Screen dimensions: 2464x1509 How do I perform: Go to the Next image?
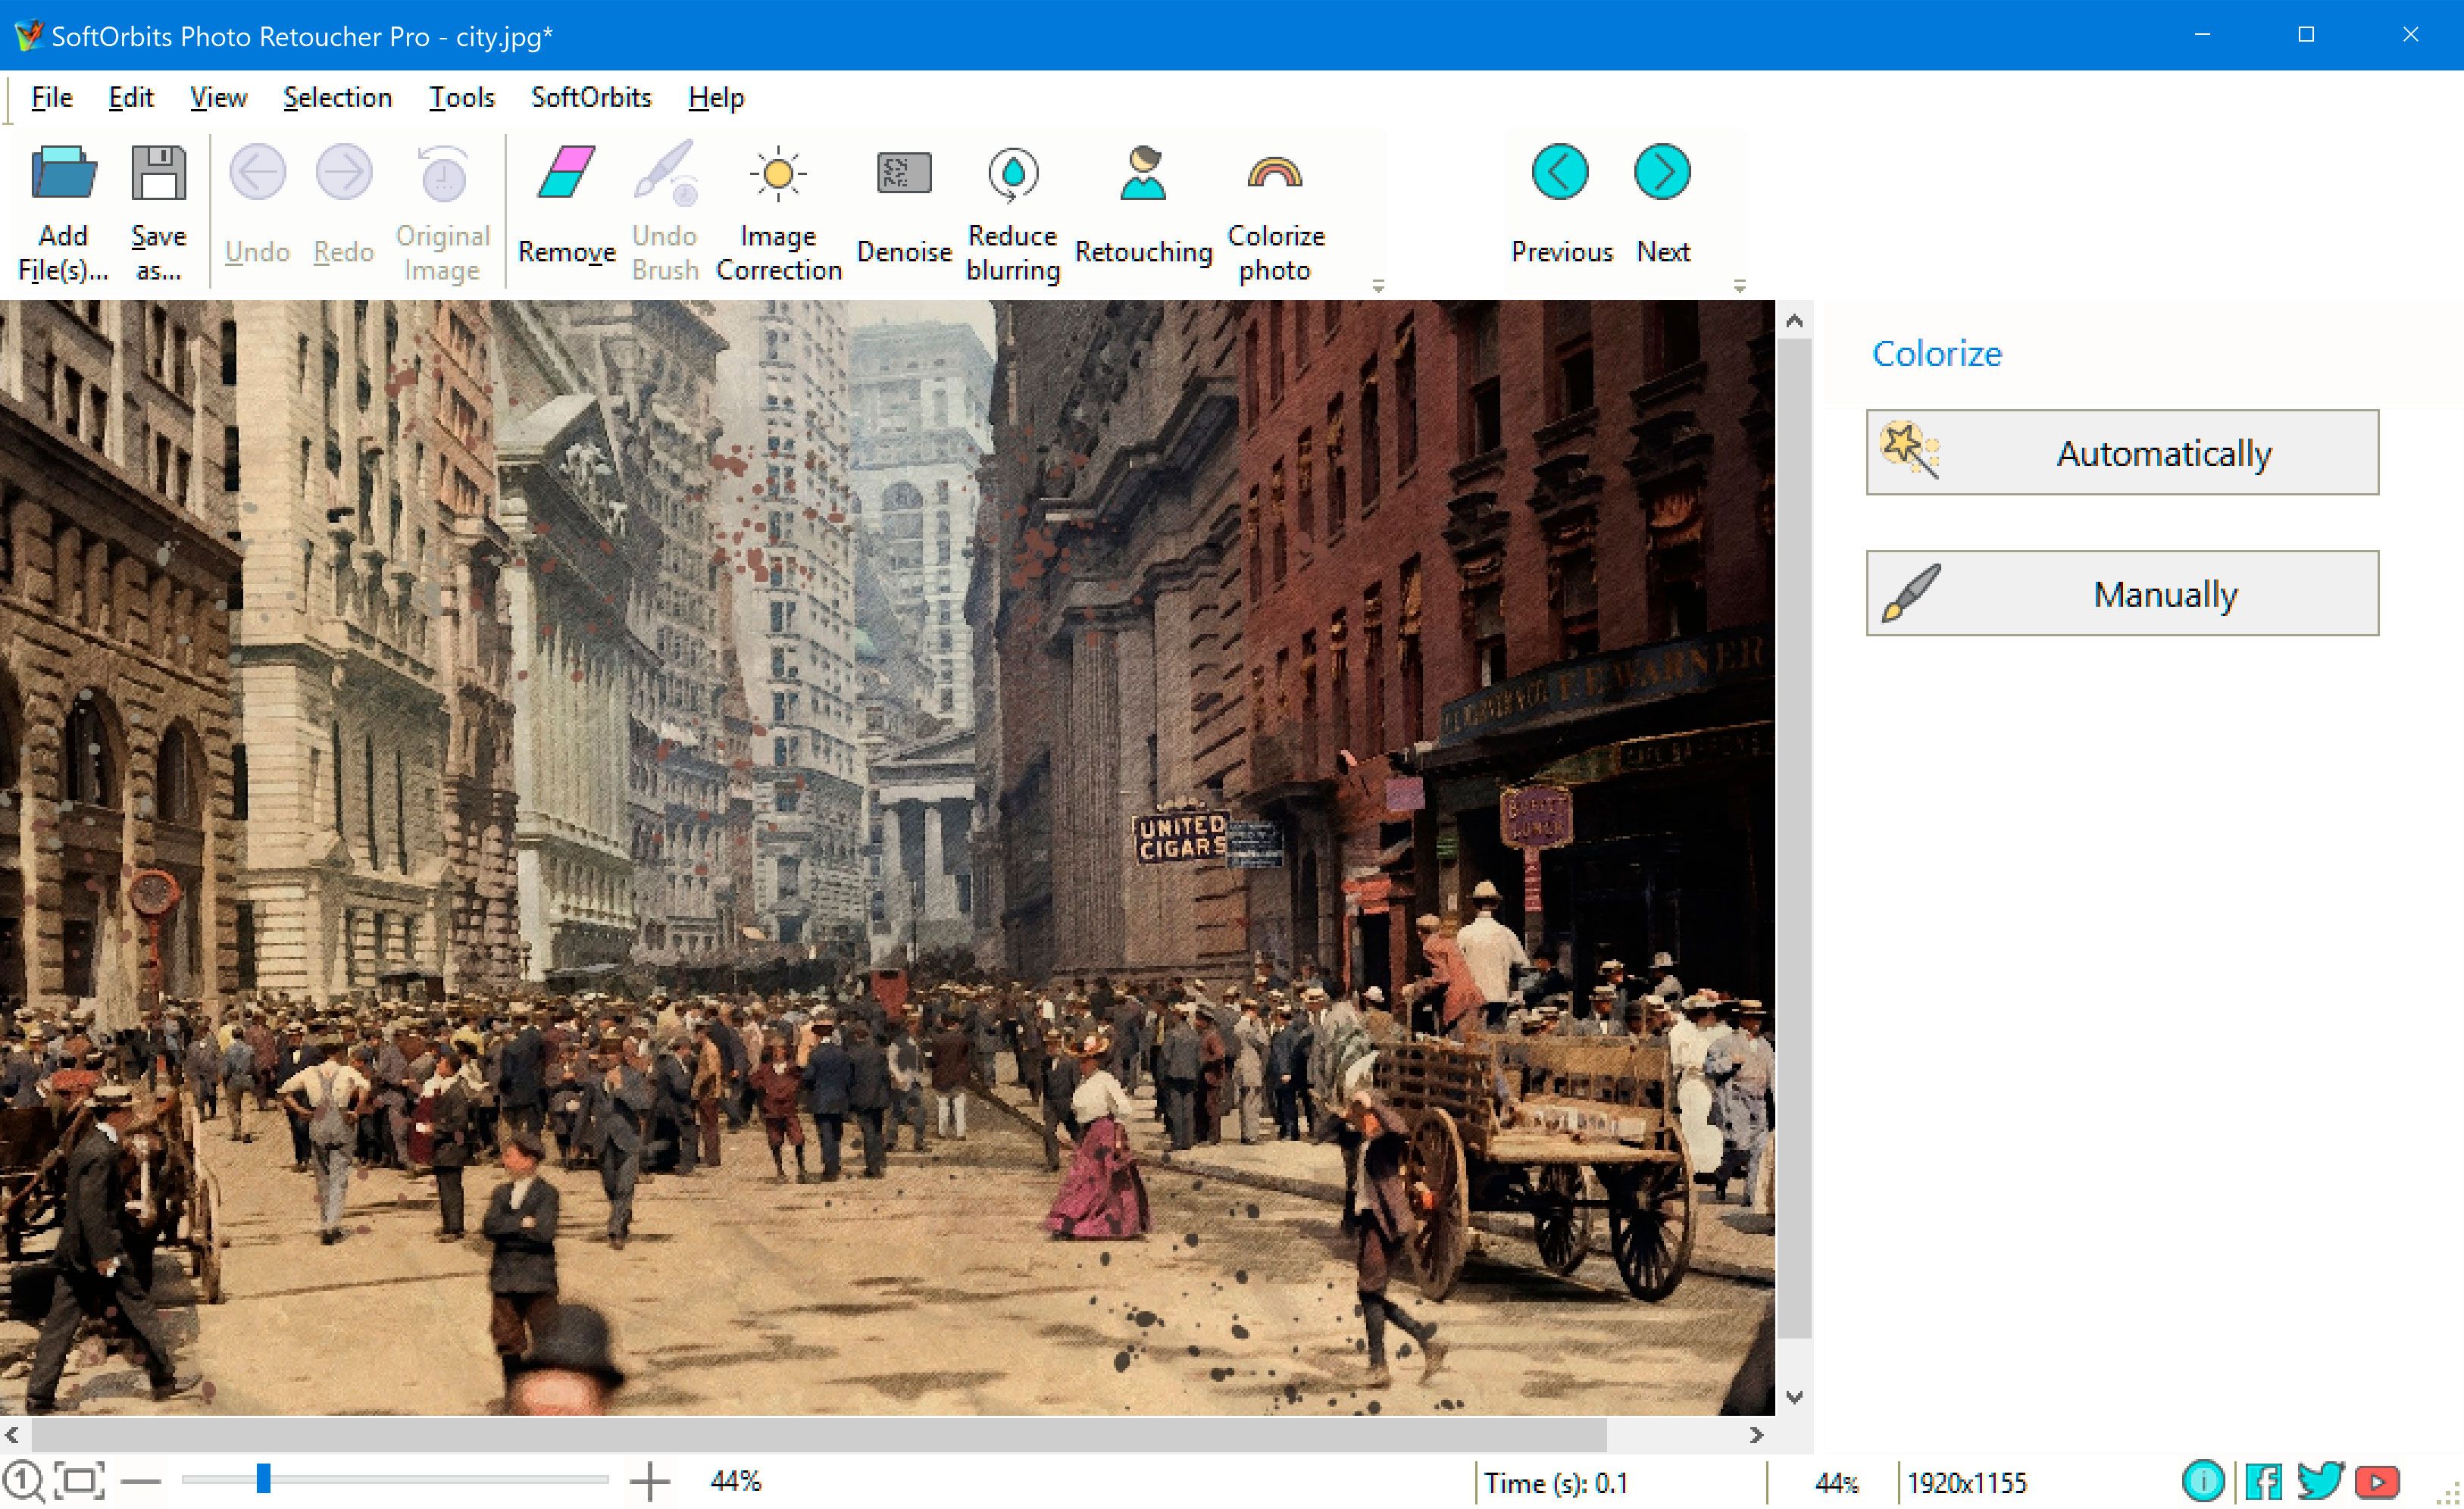(x=1662, y=205)
